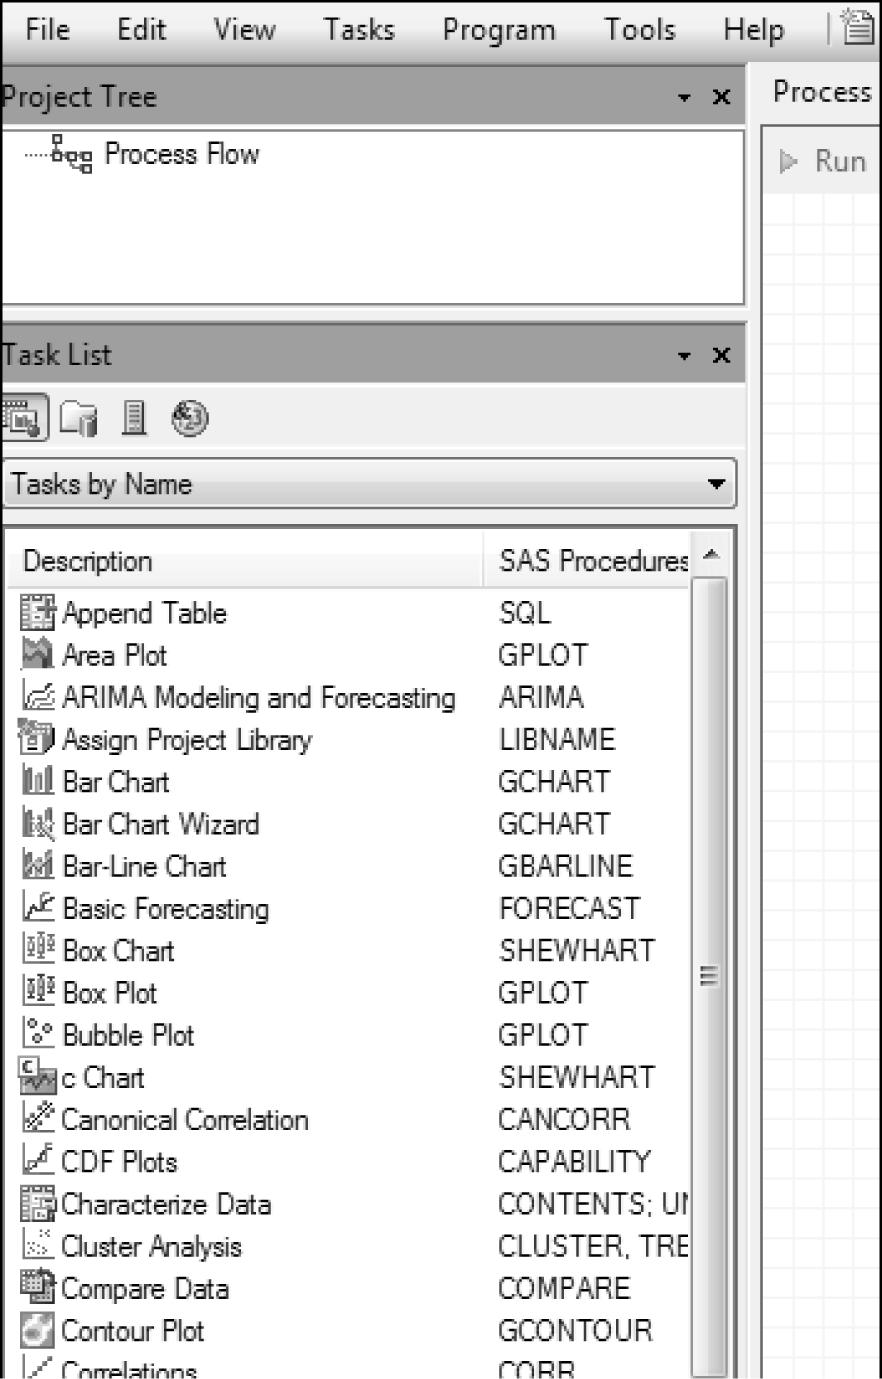Click the c Chart task icon
The image size is (882, 1379).
tap(38, 1077)
